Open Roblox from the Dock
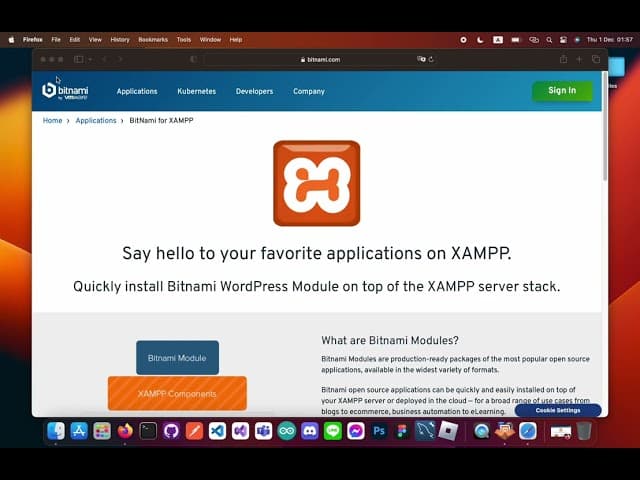Screen dimensions: 640x480 [449, 431]
